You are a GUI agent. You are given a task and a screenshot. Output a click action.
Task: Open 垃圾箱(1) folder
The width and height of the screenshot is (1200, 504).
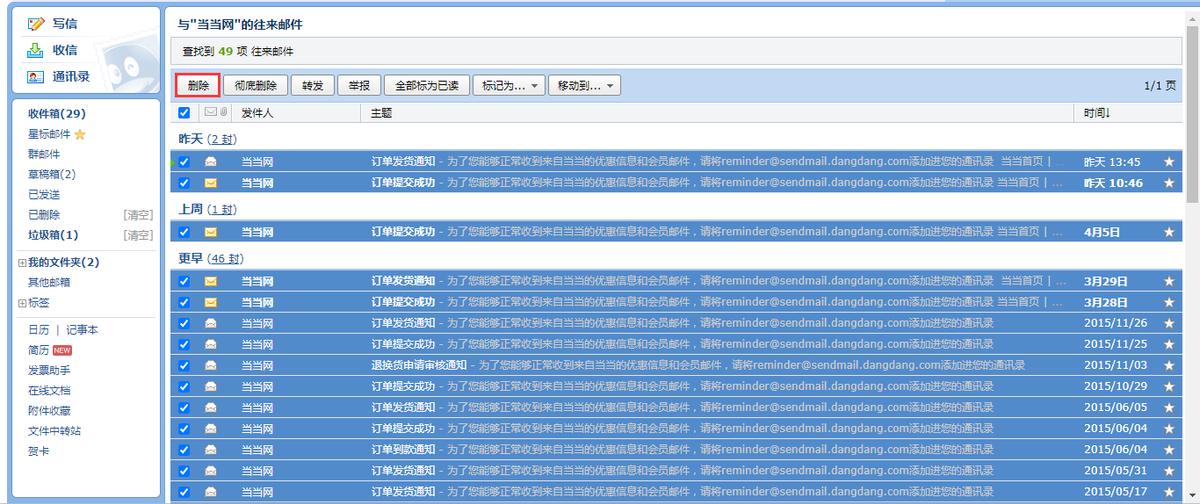coord(53,235)
